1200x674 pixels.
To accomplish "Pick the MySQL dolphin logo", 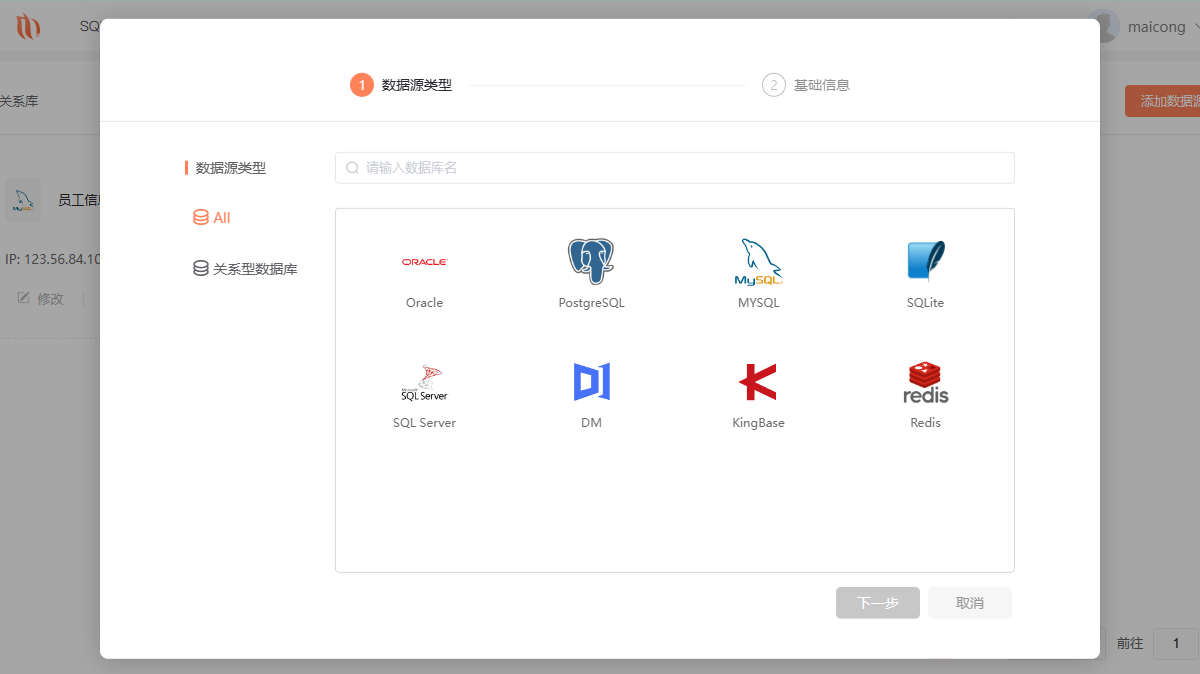I will pos(758,262).
